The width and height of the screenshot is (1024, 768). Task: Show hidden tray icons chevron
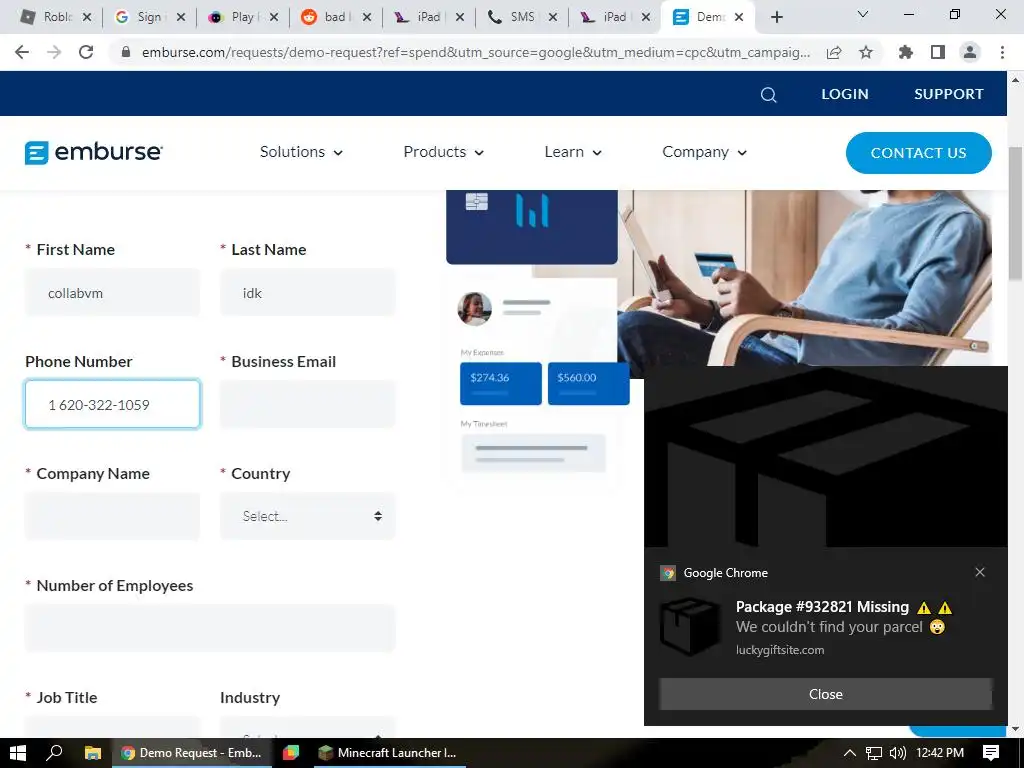tap(850, 753)
